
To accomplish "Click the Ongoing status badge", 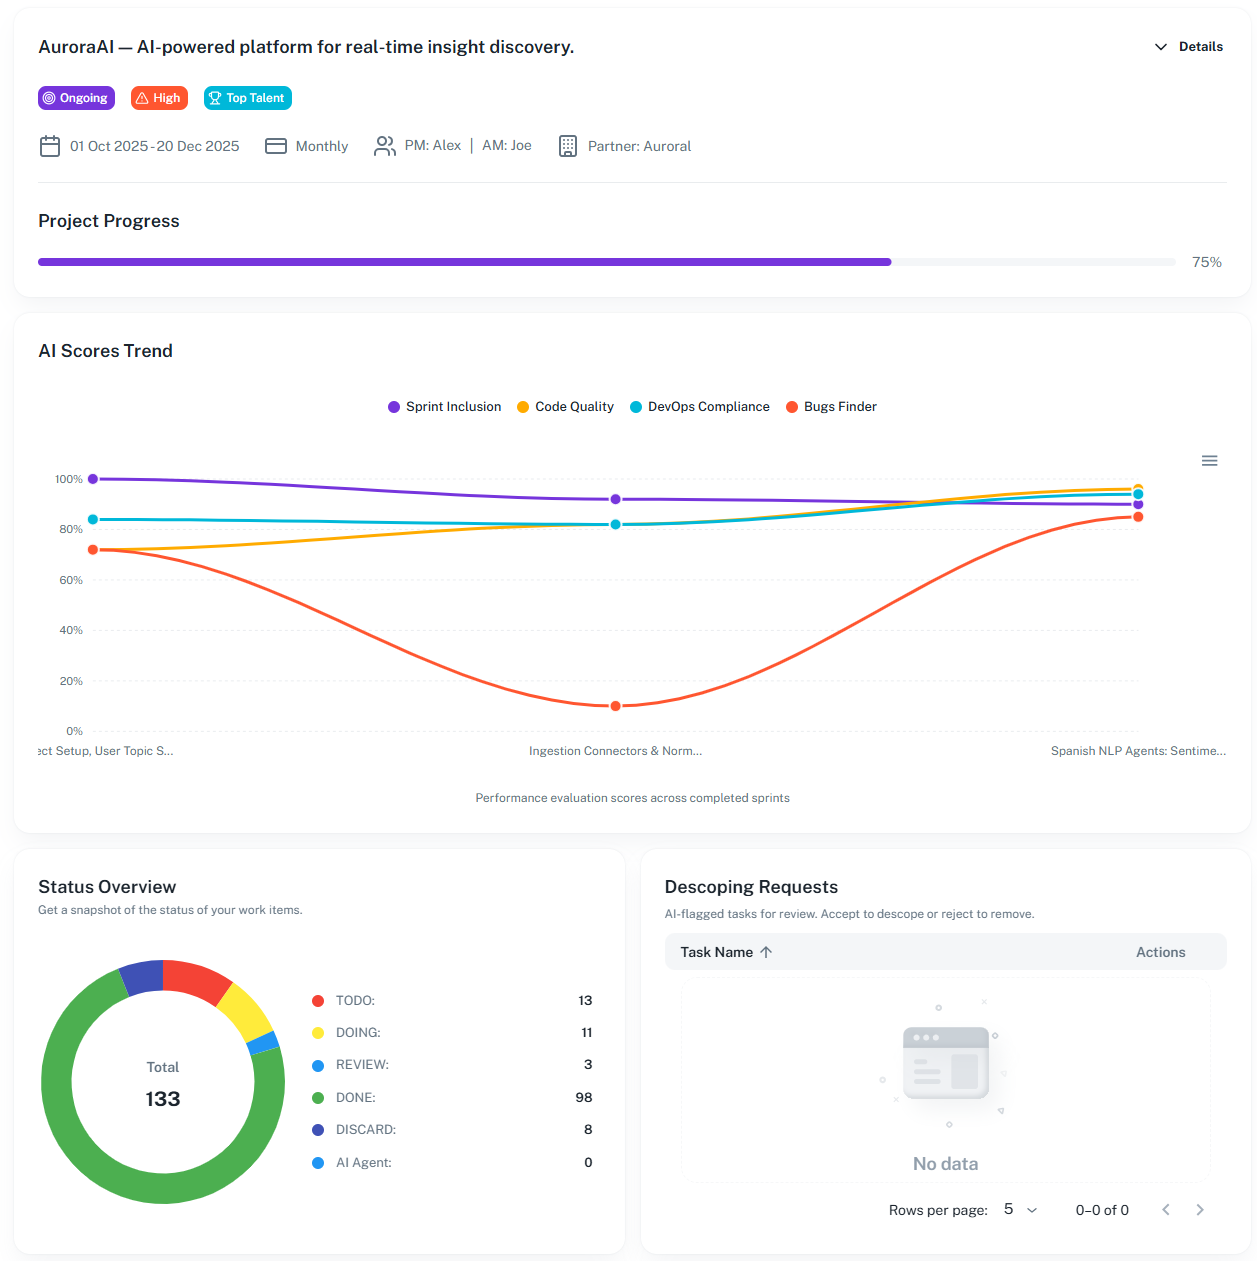I will (76, 98).
